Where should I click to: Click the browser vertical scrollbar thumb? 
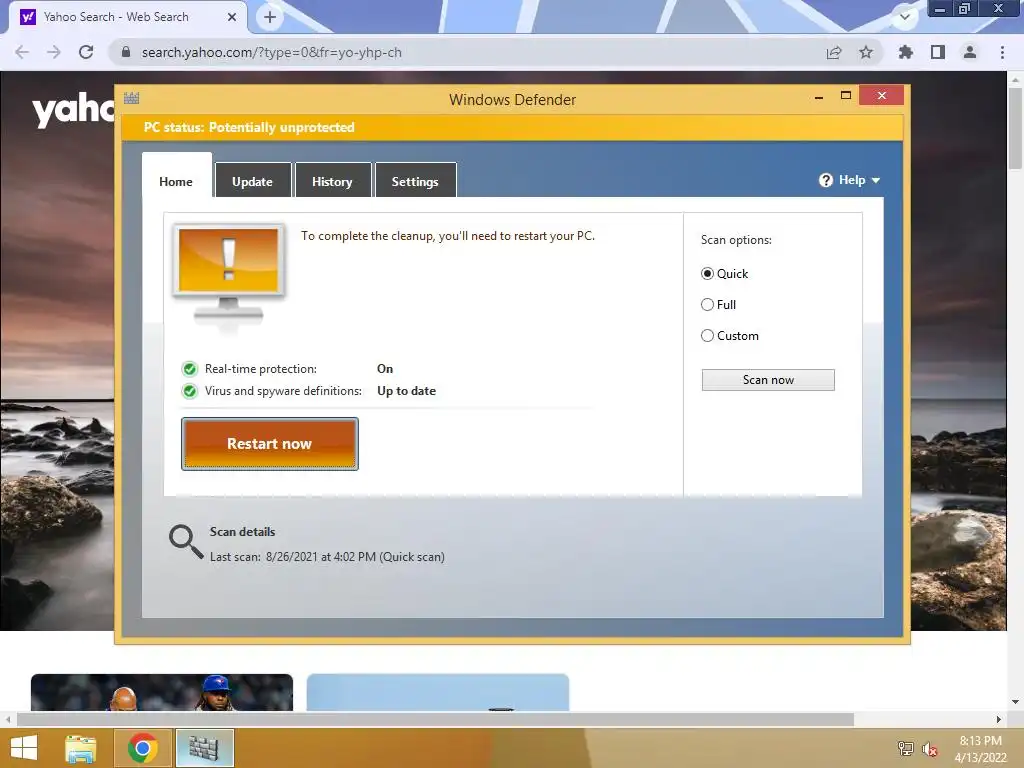pyautogui.click(x=1015, y=127)
